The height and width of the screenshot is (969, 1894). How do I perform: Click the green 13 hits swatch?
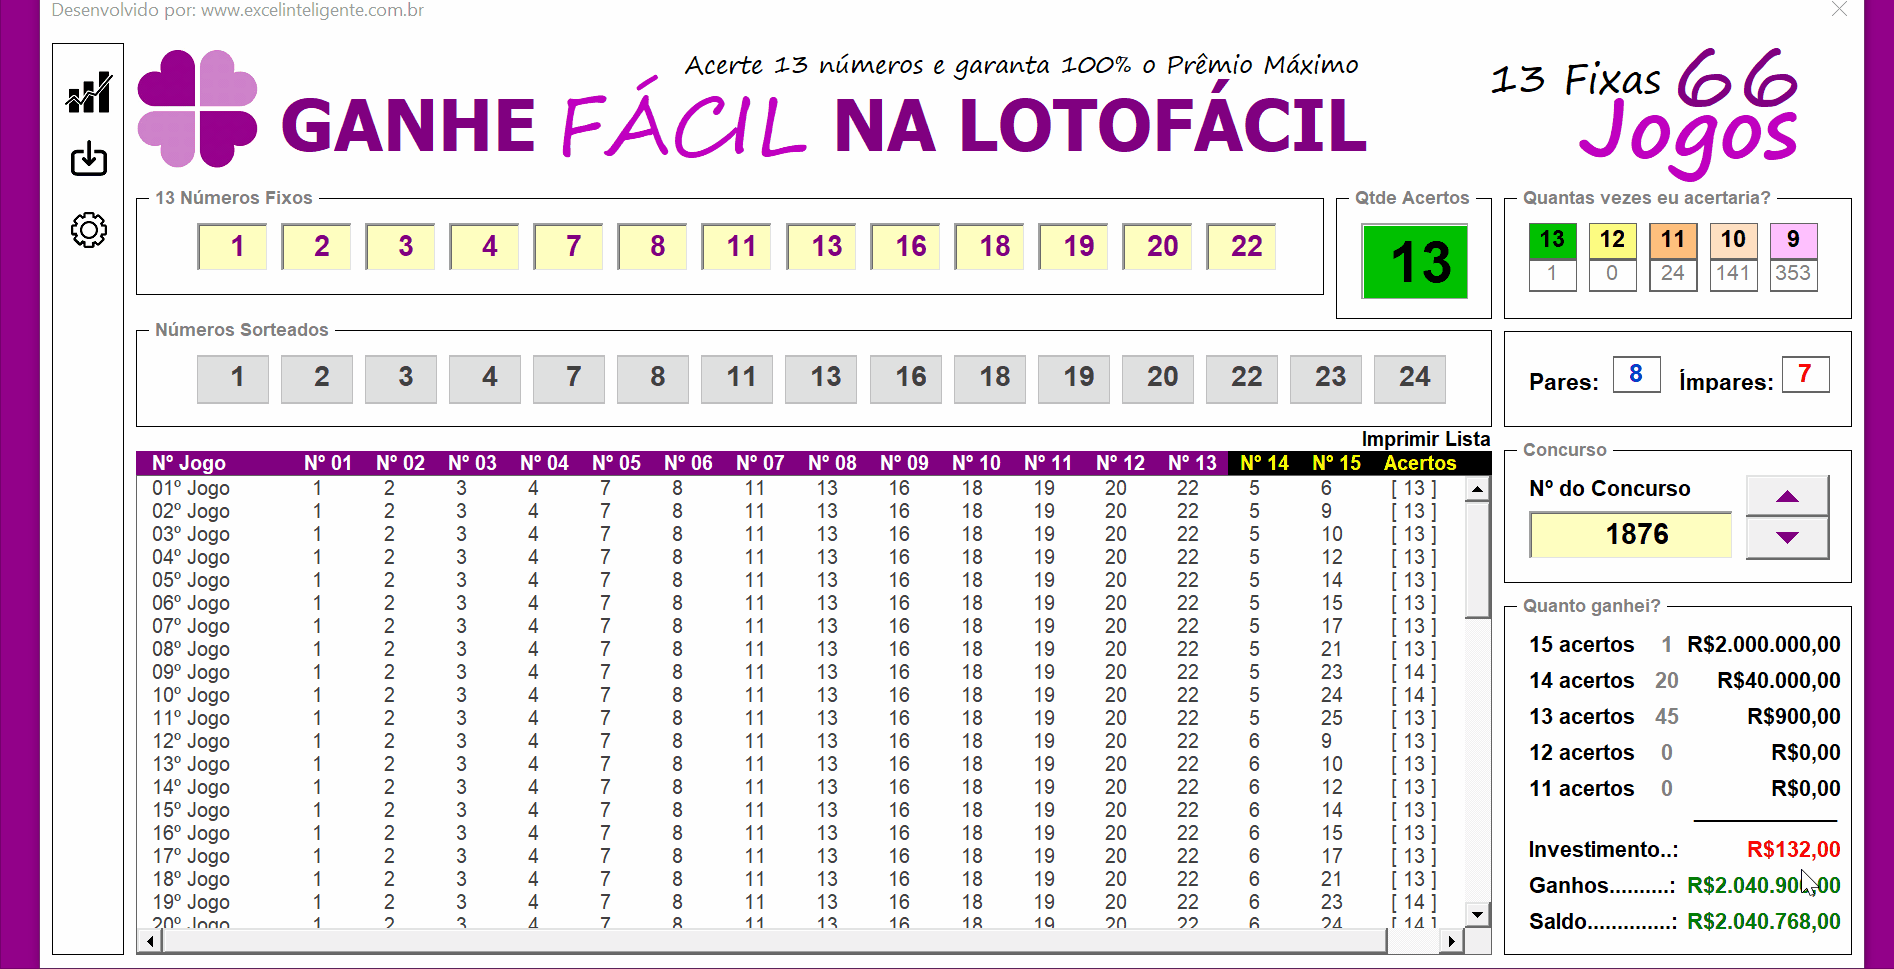click(1552, 240)
